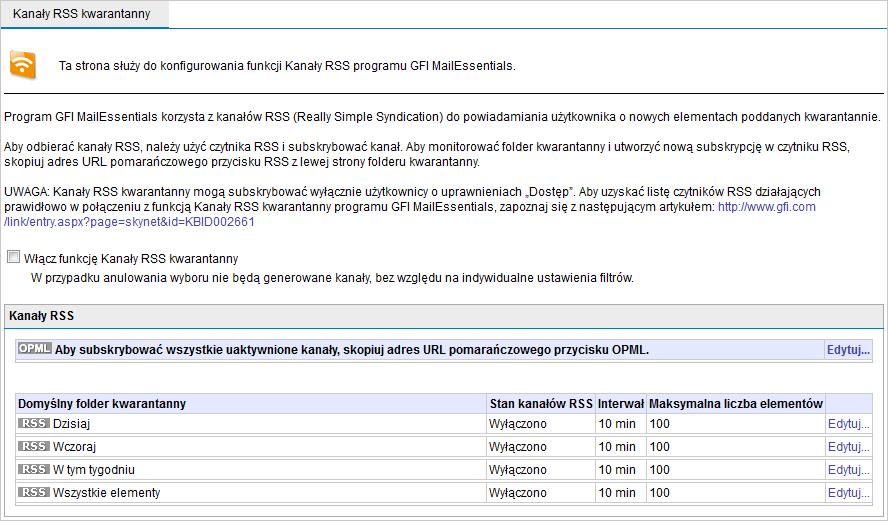
Task: Click Edytuj in the OPML row
Action: pos(848,350)
